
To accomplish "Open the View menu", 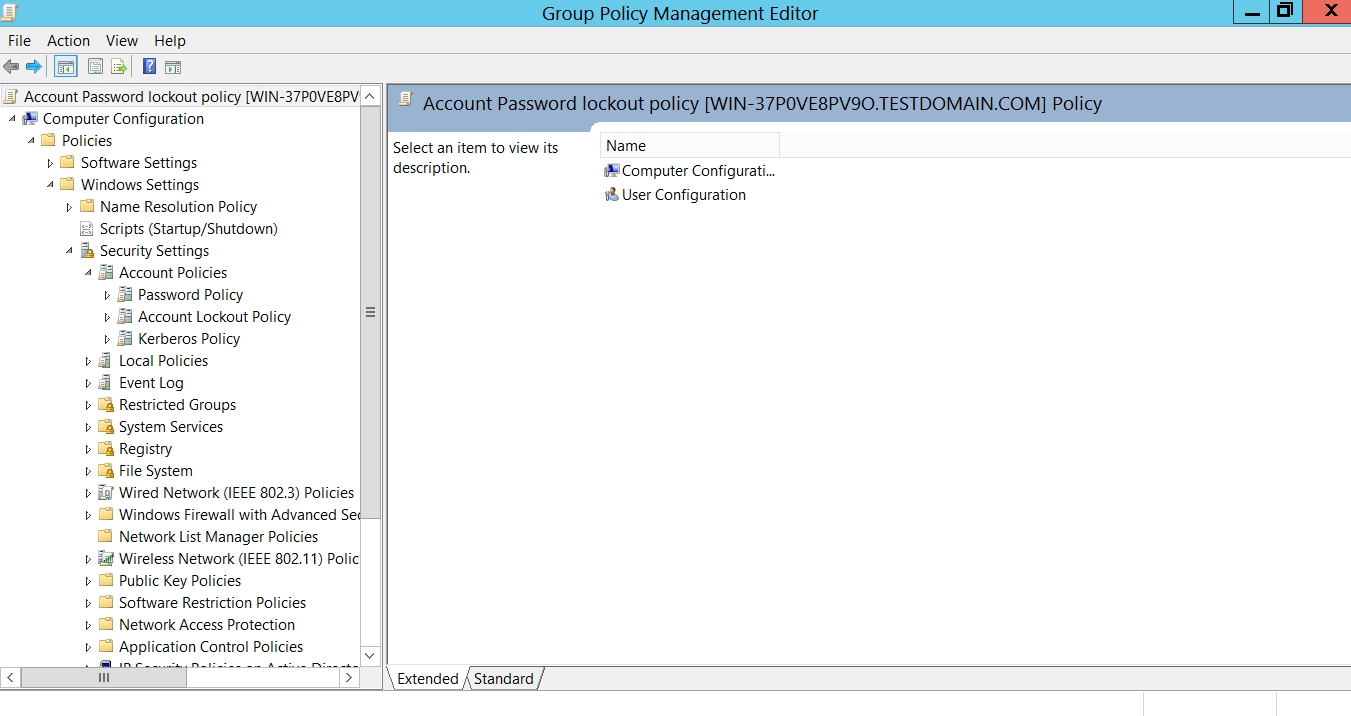I will pyautogui.click(x=122, y=41).
